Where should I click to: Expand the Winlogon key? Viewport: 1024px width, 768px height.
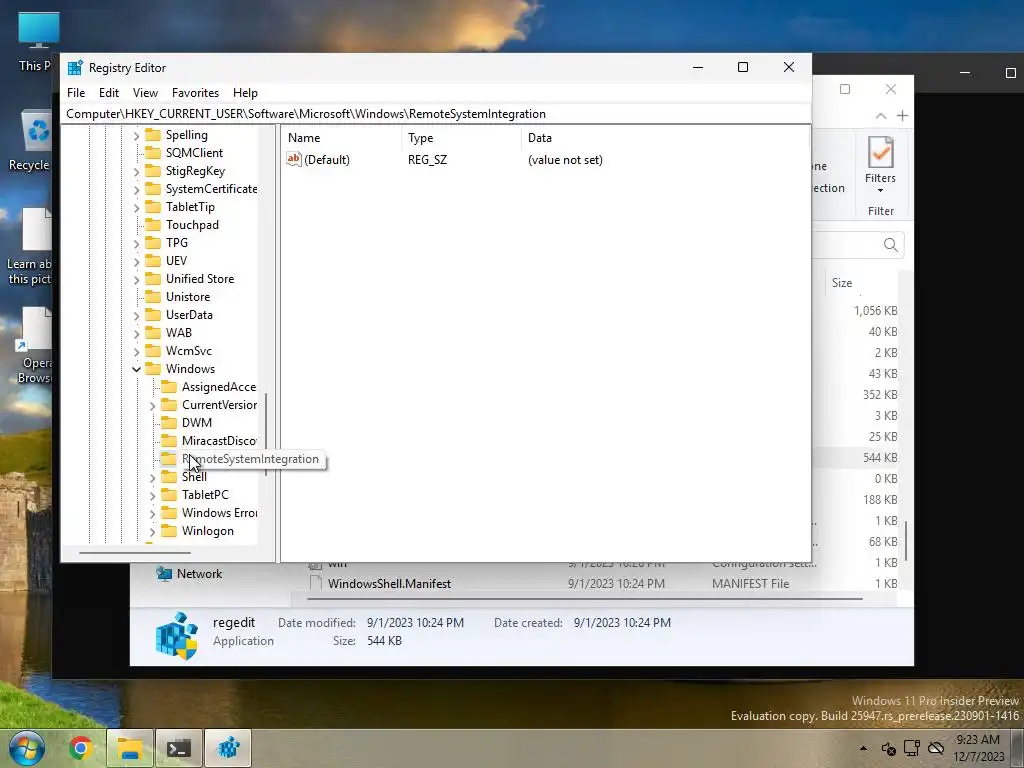point(152,532)
